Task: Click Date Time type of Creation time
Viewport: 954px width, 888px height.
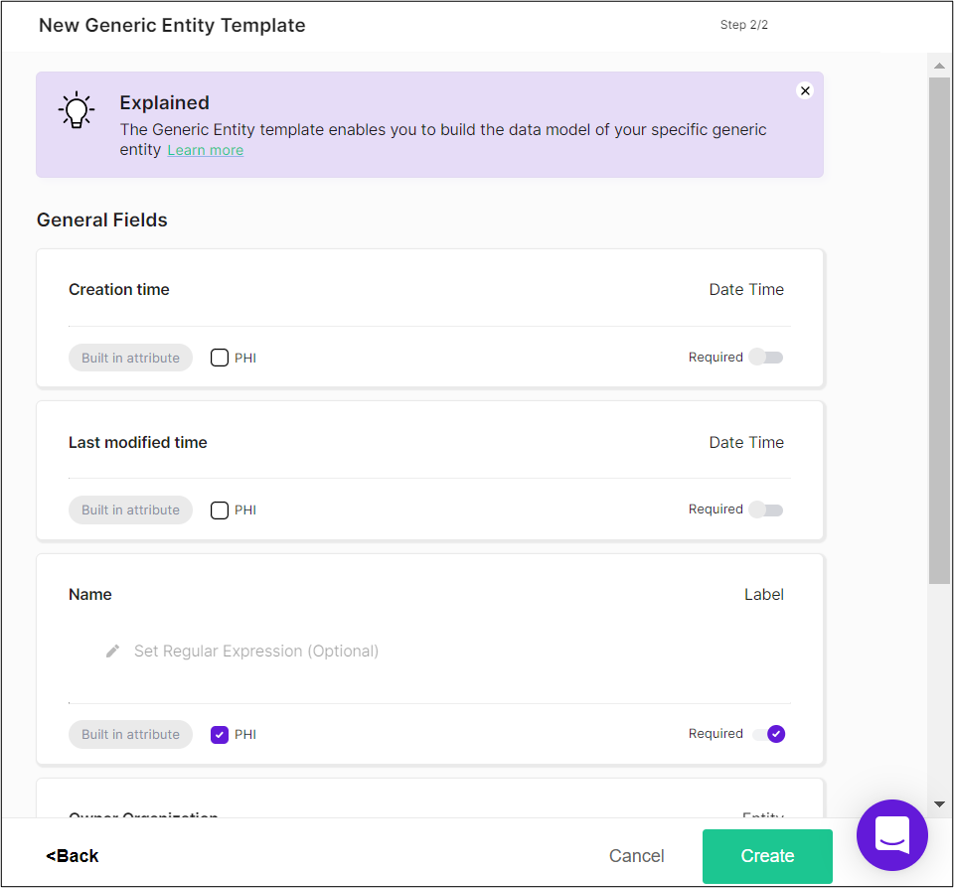Action: coord(746,290)
